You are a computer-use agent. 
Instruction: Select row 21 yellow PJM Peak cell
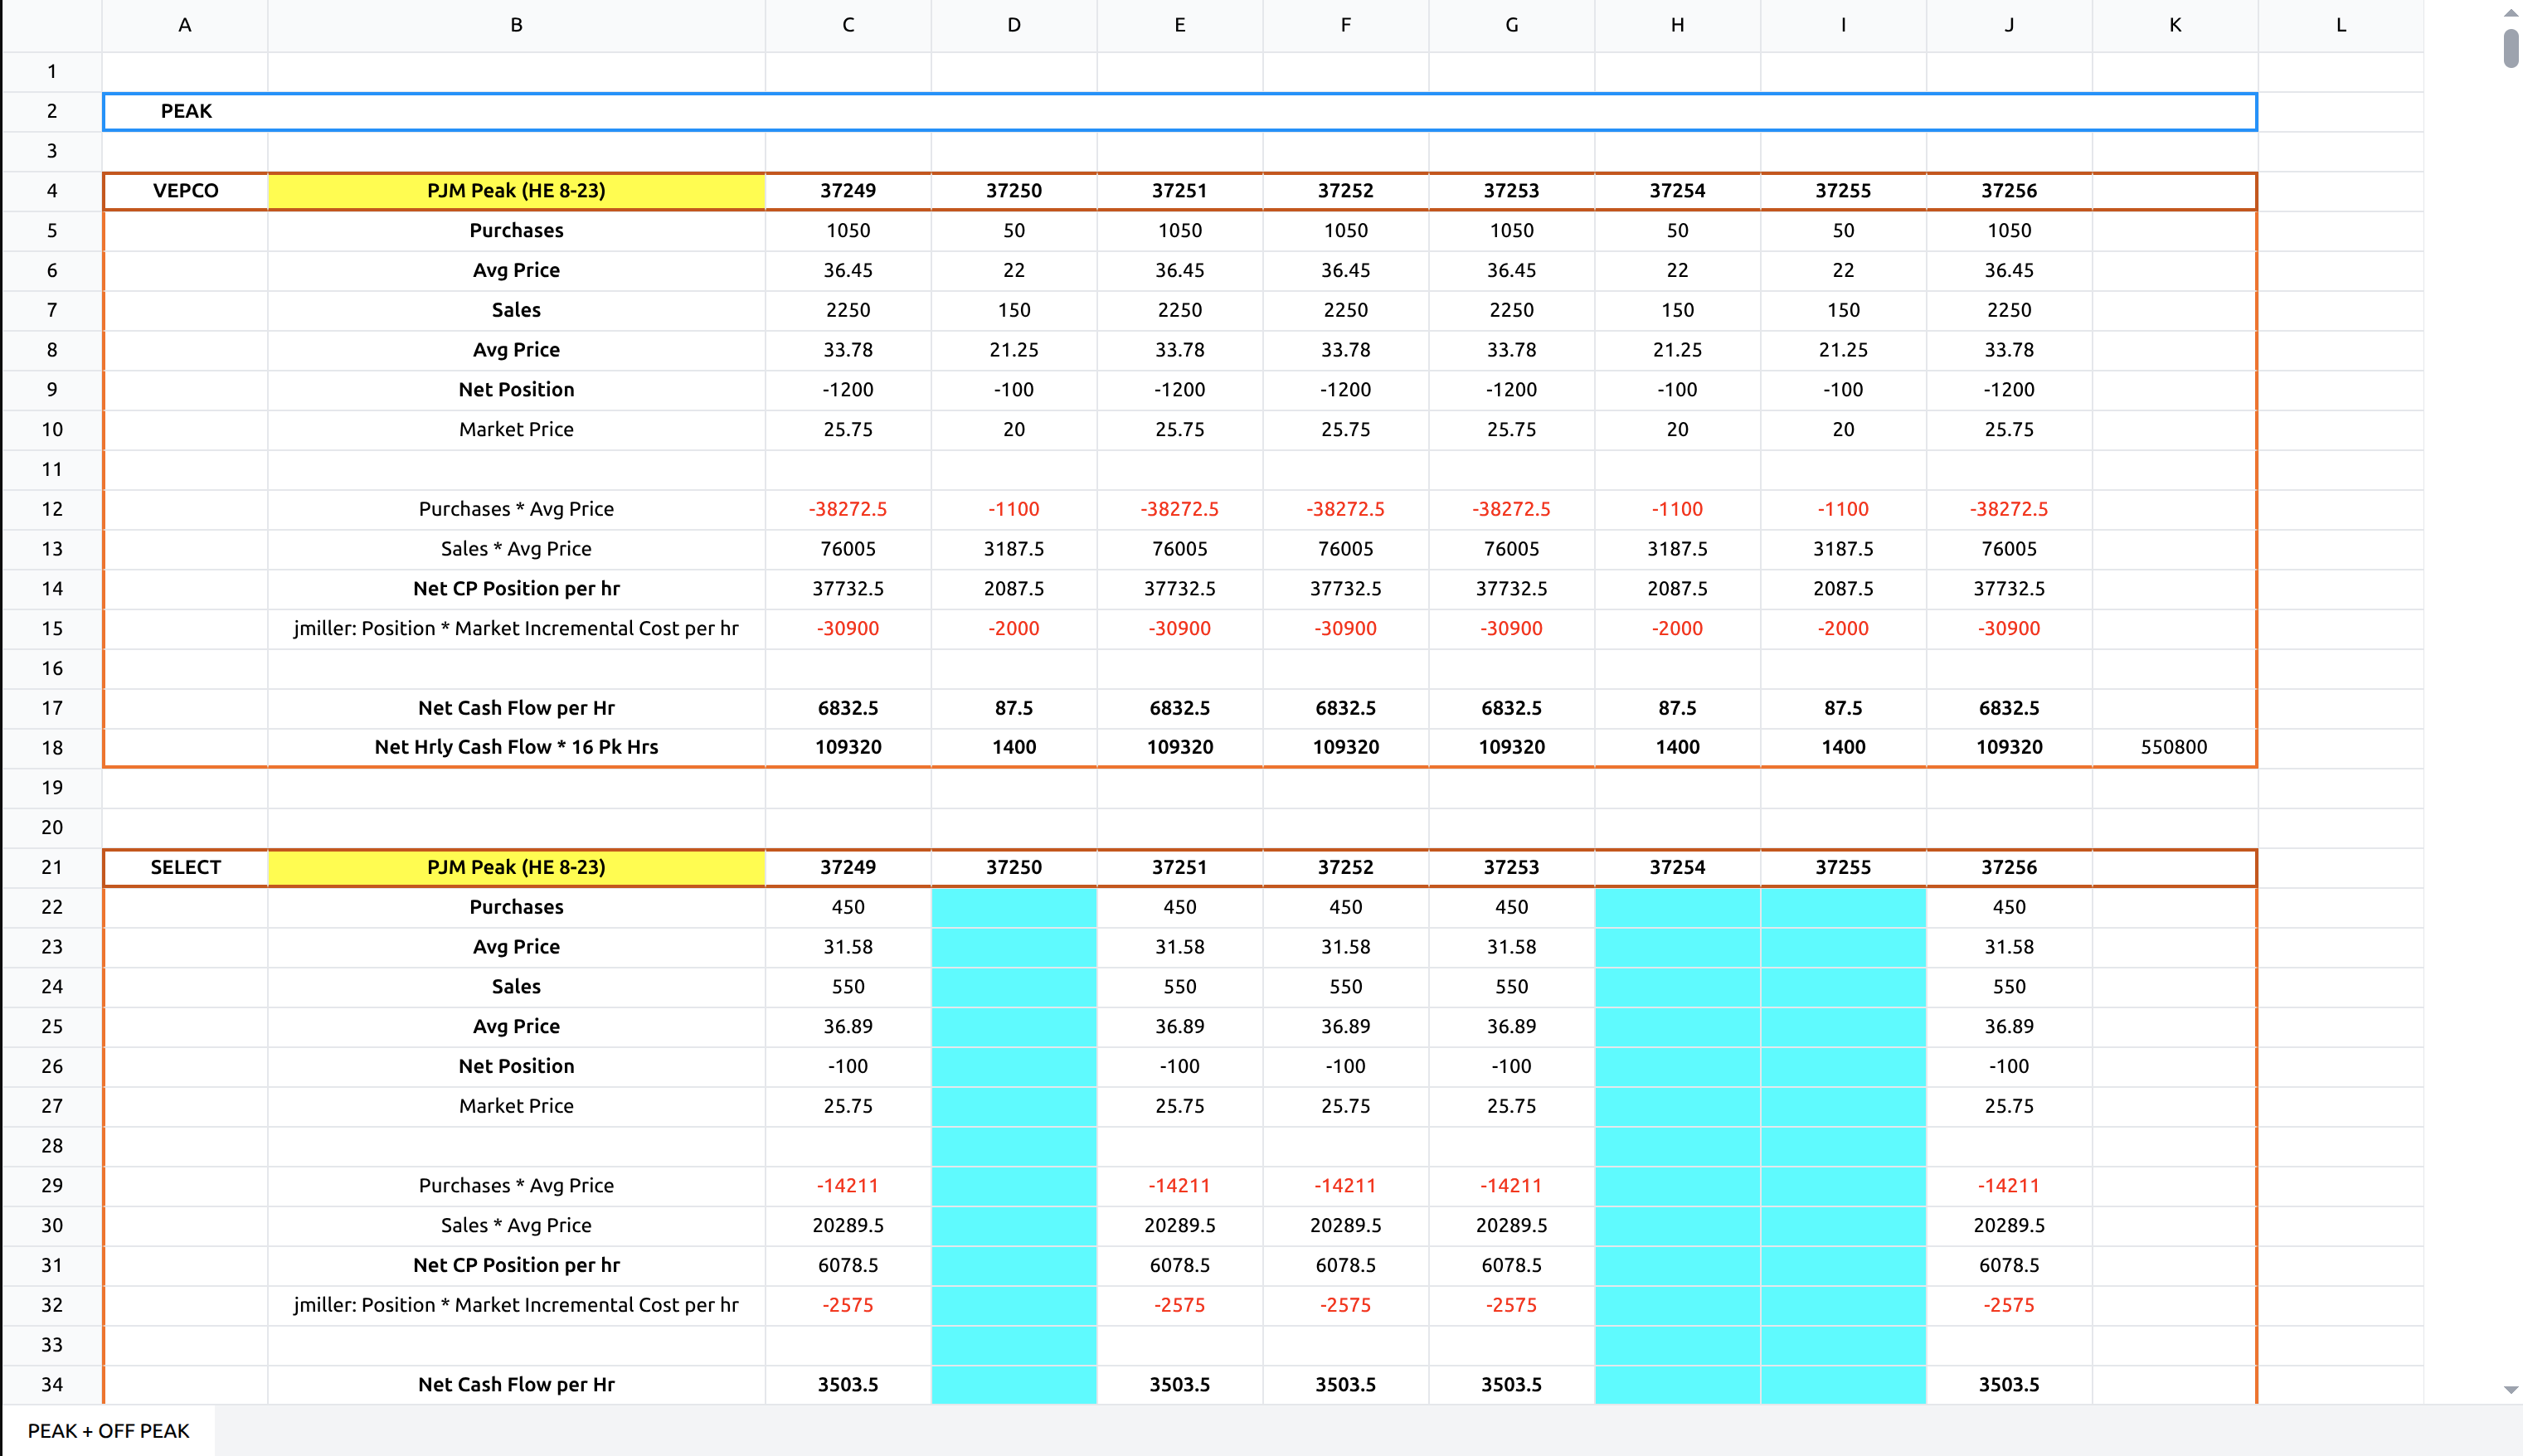(516, 867)
